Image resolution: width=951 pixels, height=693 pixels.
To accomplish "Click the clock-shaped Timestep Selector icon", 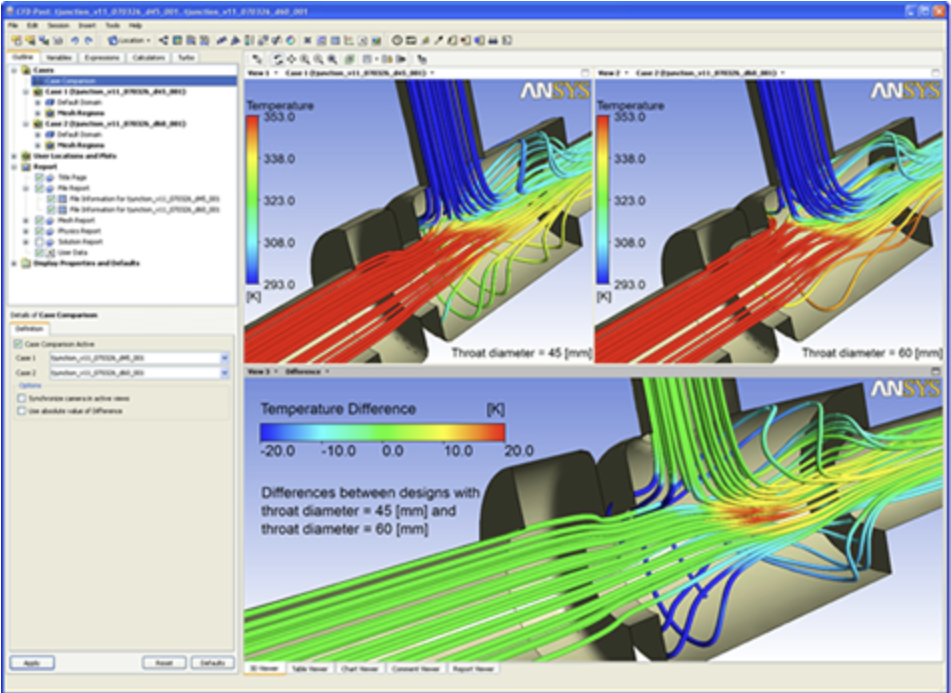I will coord(397,40).
